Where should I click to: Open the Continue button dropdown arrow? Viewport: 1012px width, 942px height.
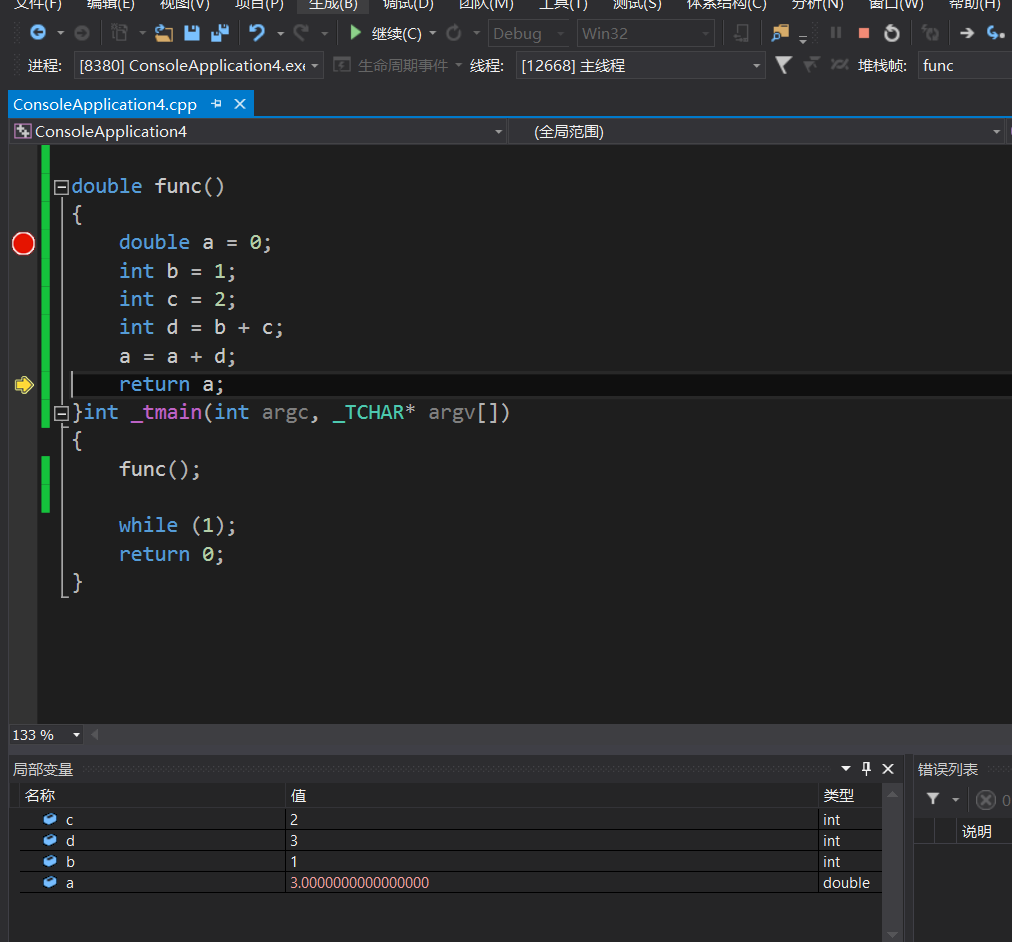[432, 34]
